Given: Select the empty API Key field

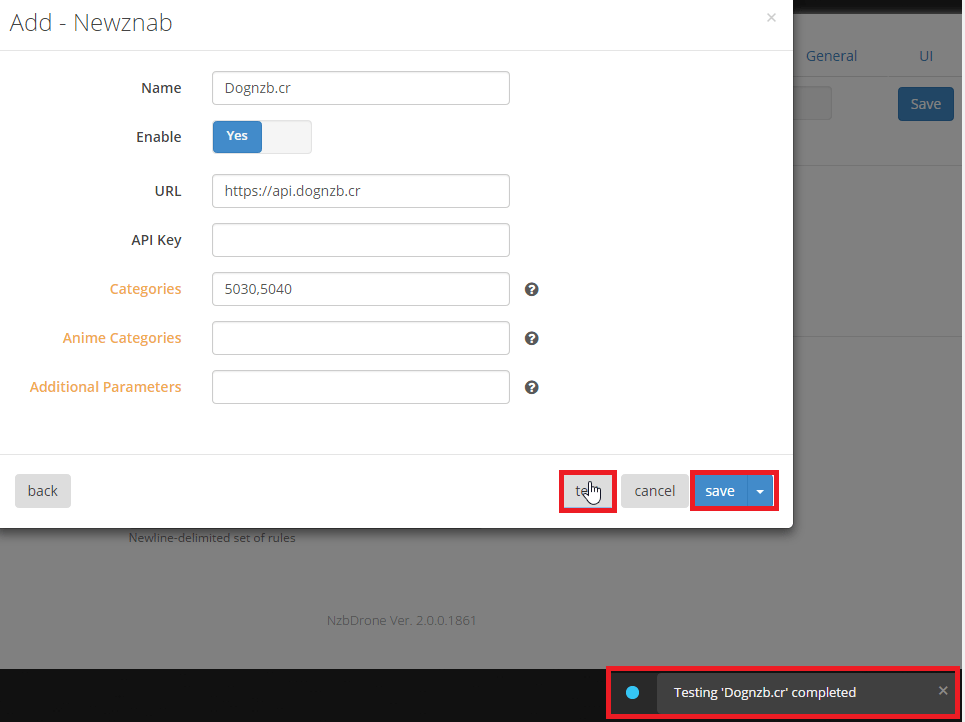Looking at the screenshot, I should pos(361,240).
